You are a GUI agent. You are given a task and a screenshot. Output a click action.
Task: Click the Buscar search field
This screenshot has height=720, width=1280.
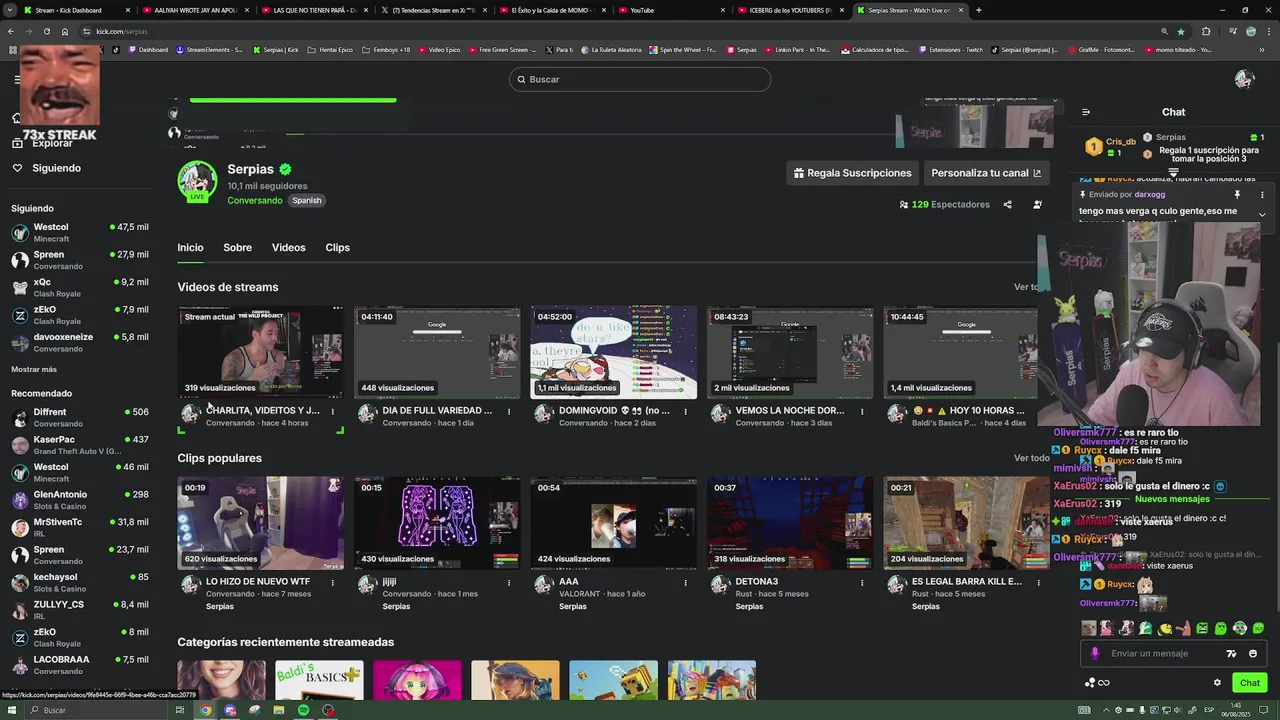coord(640,79)
